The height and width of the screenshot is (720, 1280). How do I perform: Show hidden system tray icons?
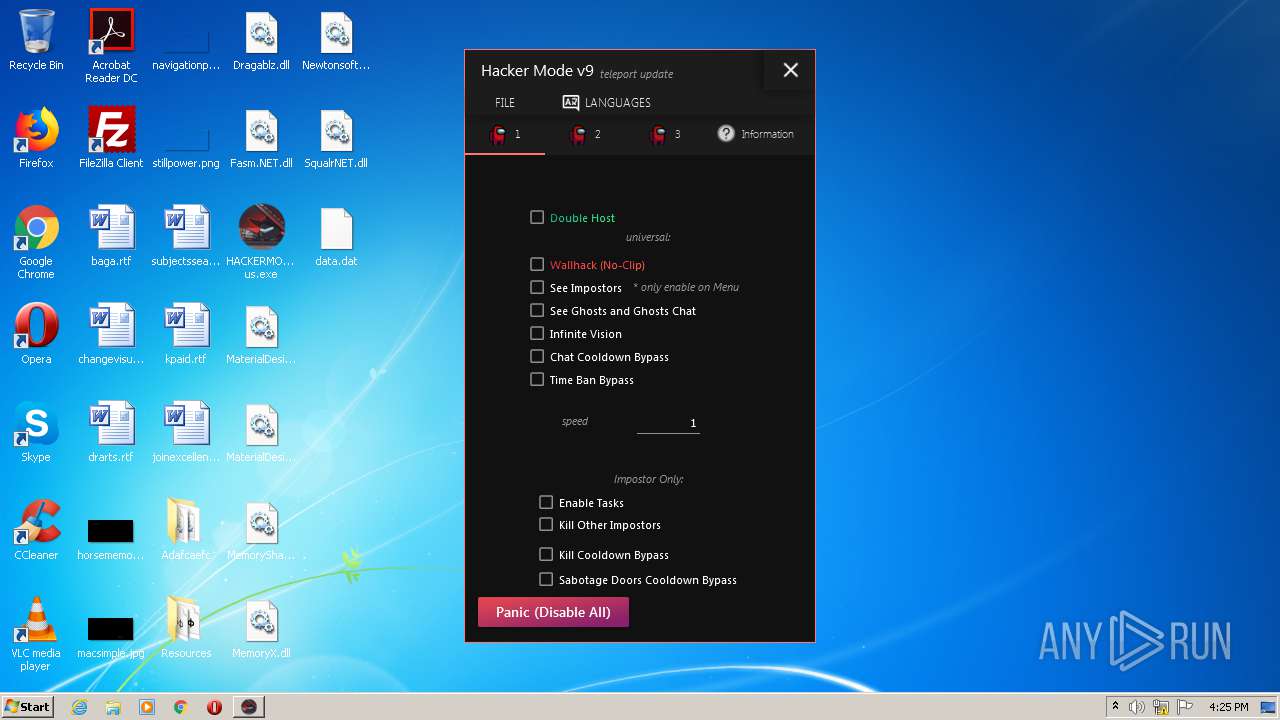pos(1115,707)
